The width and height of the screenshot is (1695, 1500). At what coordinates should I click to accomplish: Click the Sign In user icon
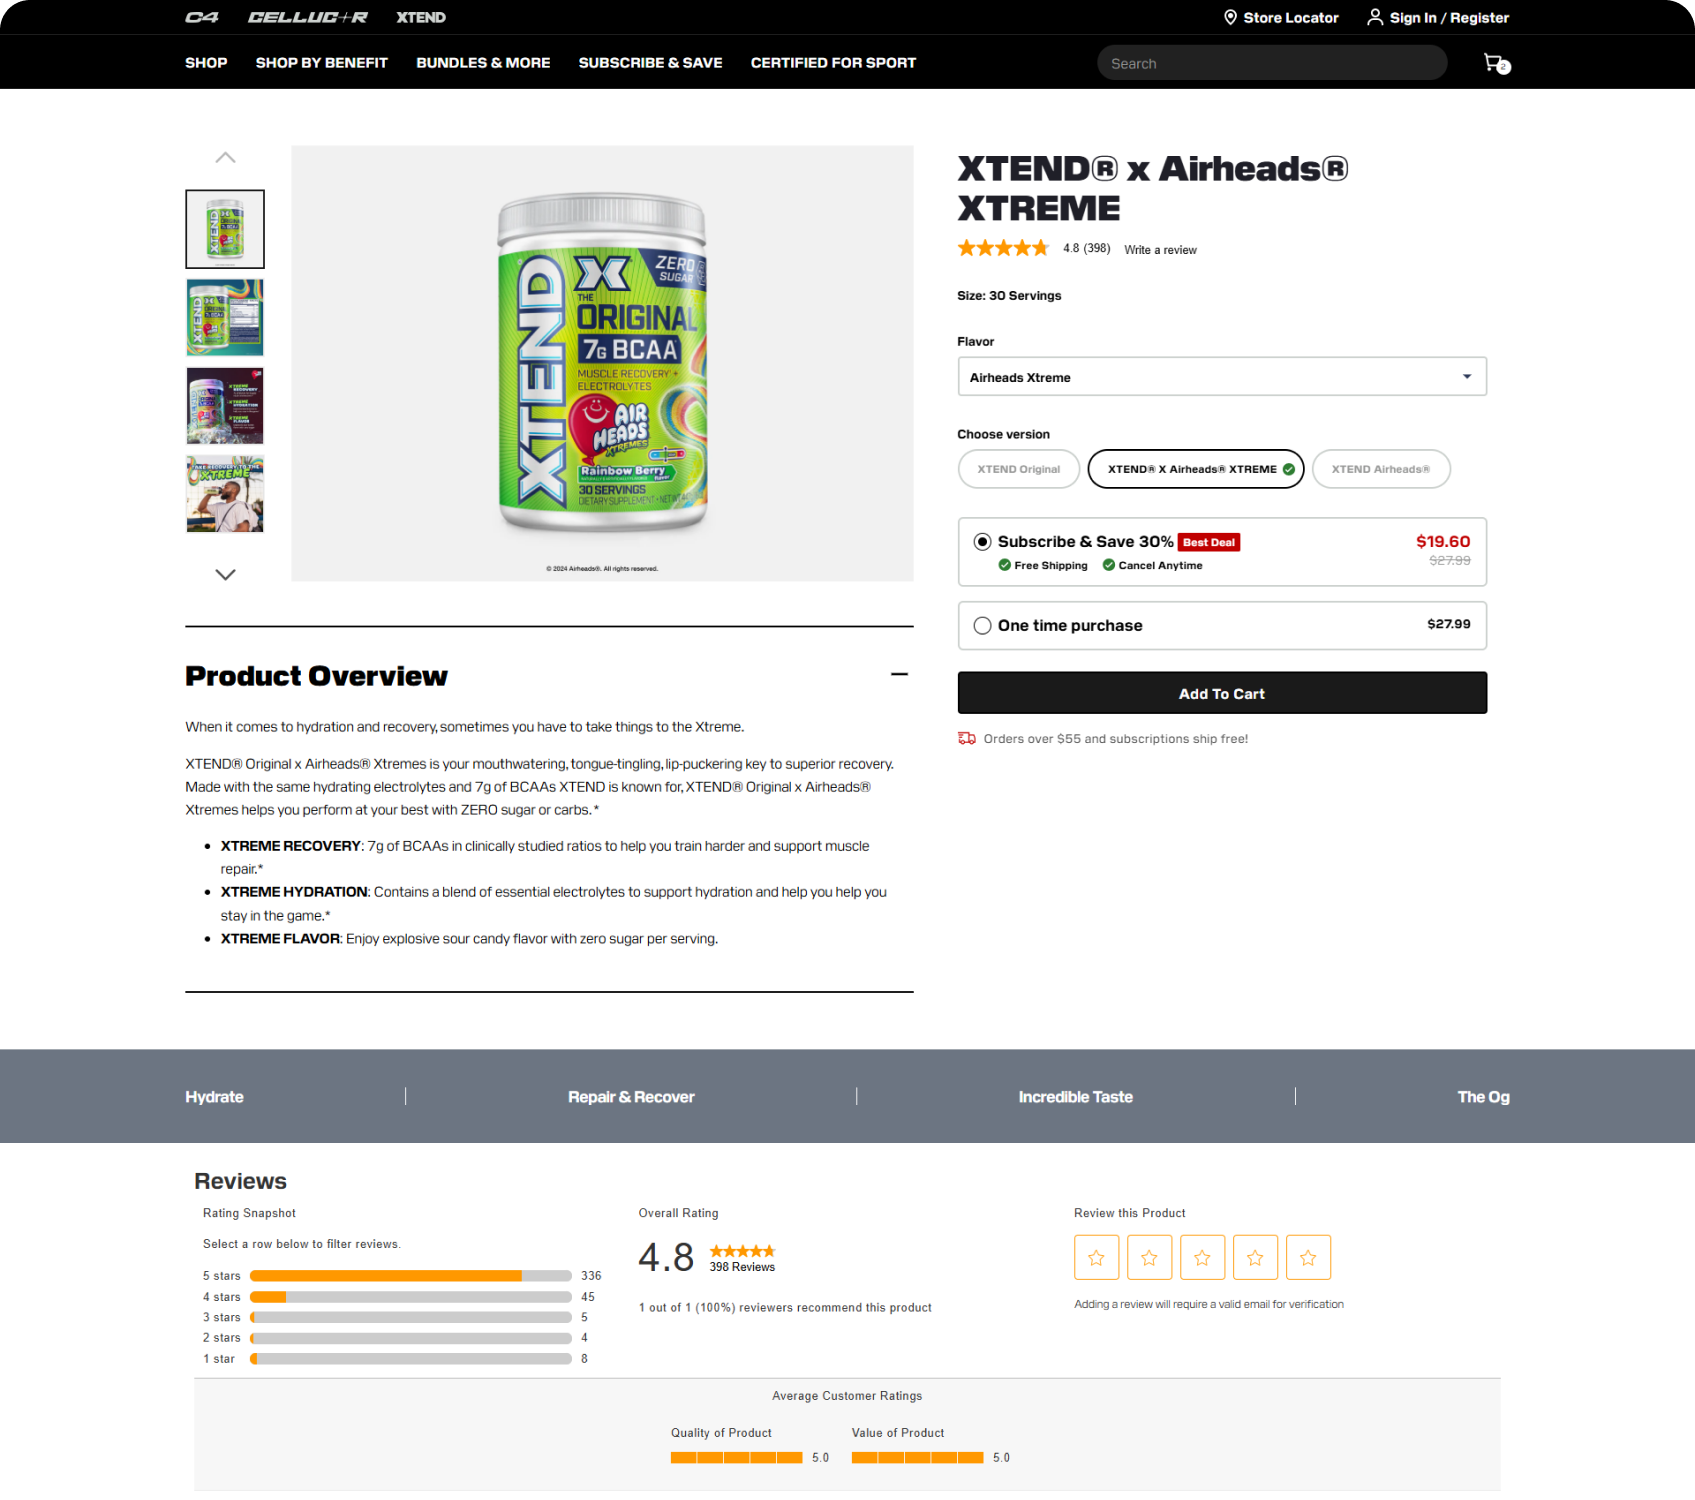point(1375,17)
